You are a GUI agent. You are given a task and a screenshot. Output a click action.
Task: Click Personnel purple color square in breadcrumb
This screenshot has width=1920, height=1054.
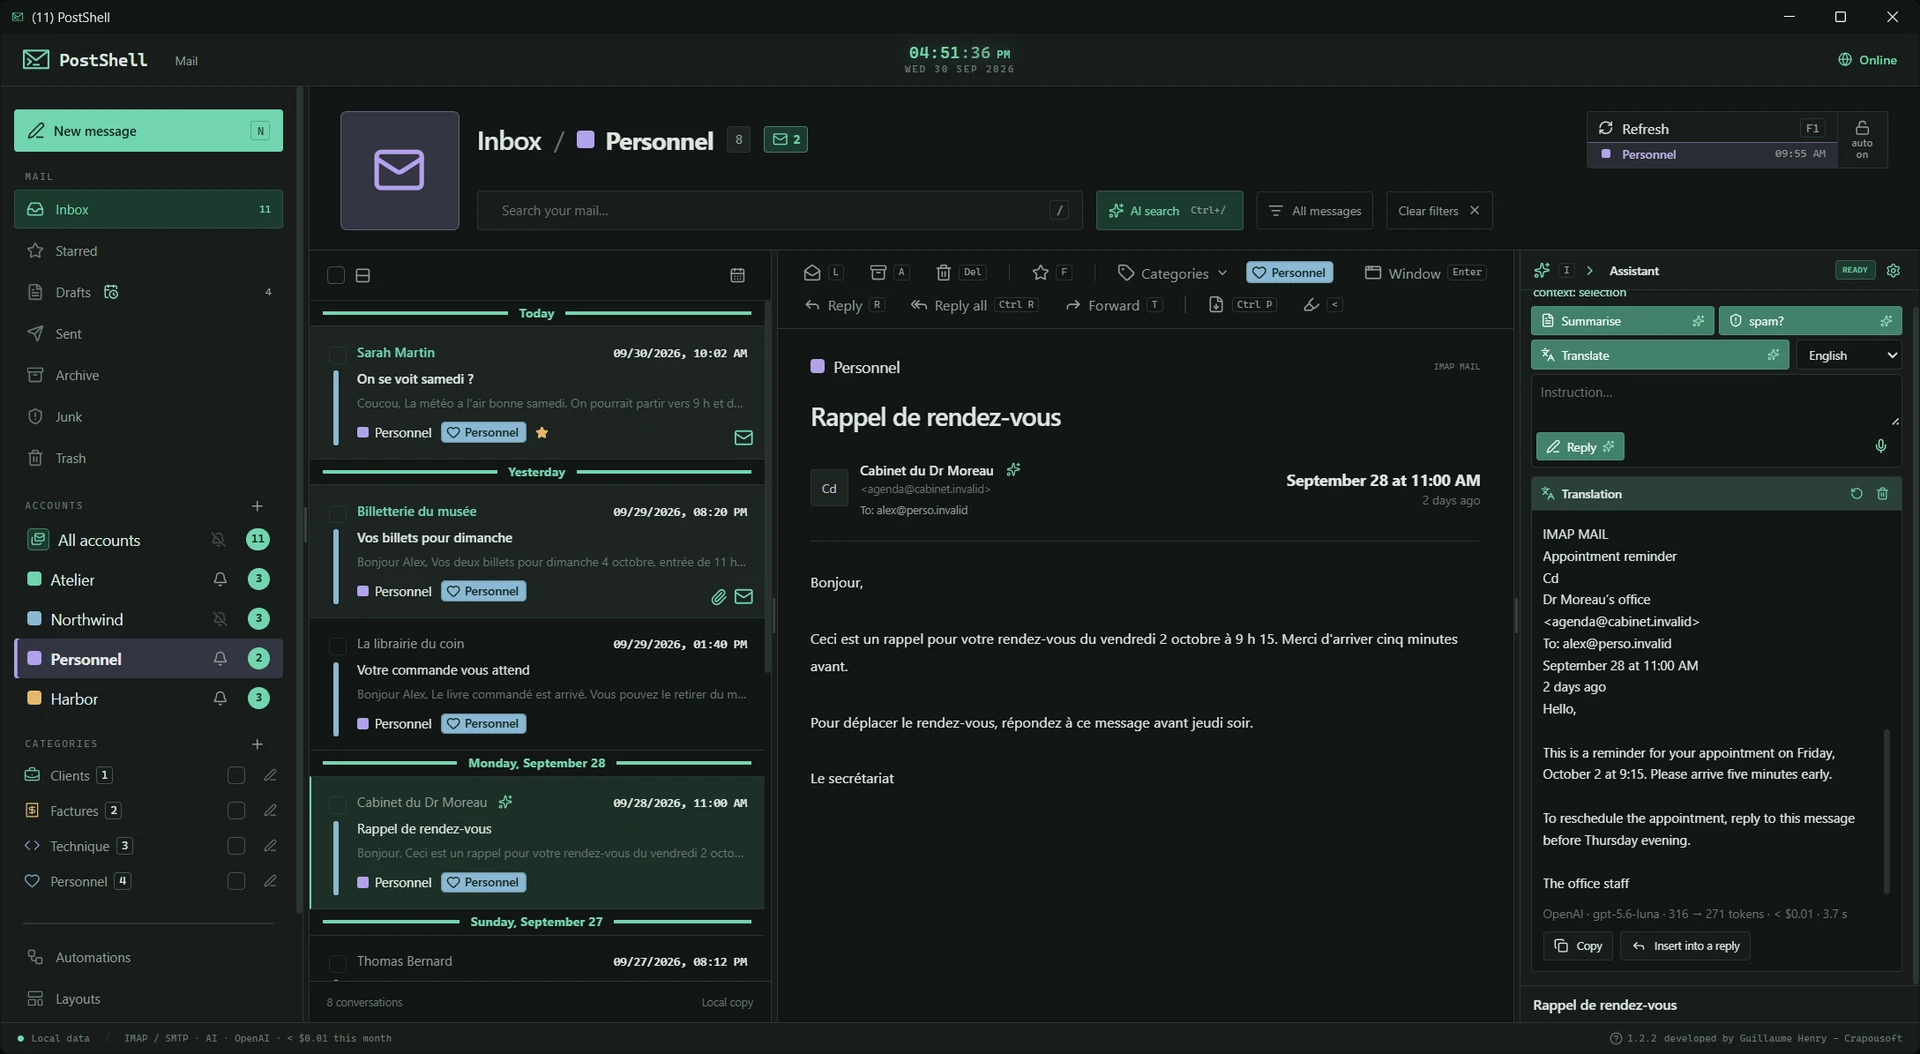coord(586,140)
